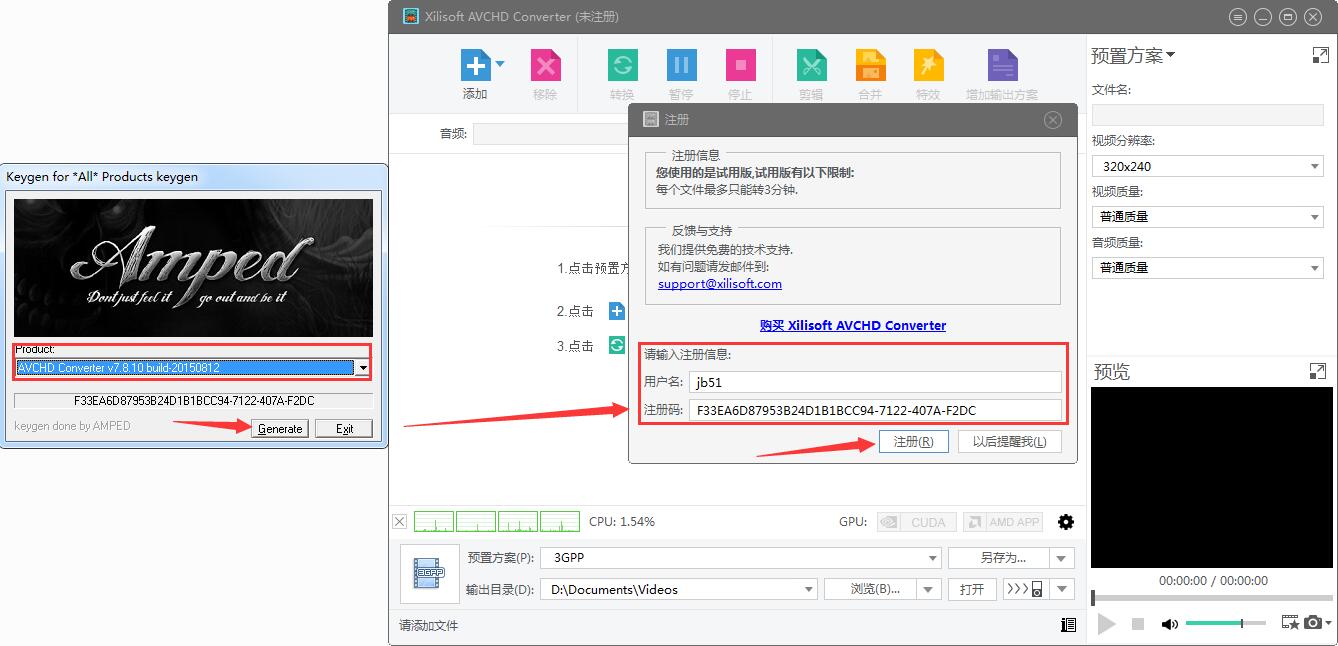Click the Merge (合并) toolbar icon

coord(870,66)
